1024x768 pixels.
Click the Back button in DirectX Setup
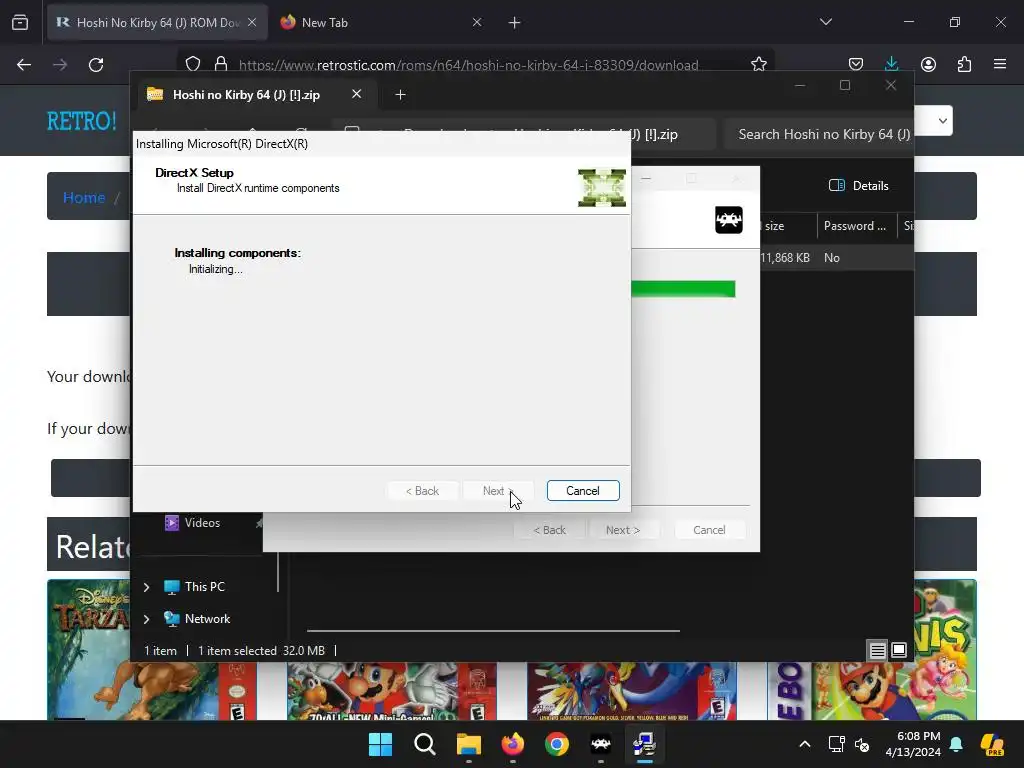(x=422, y=490)
